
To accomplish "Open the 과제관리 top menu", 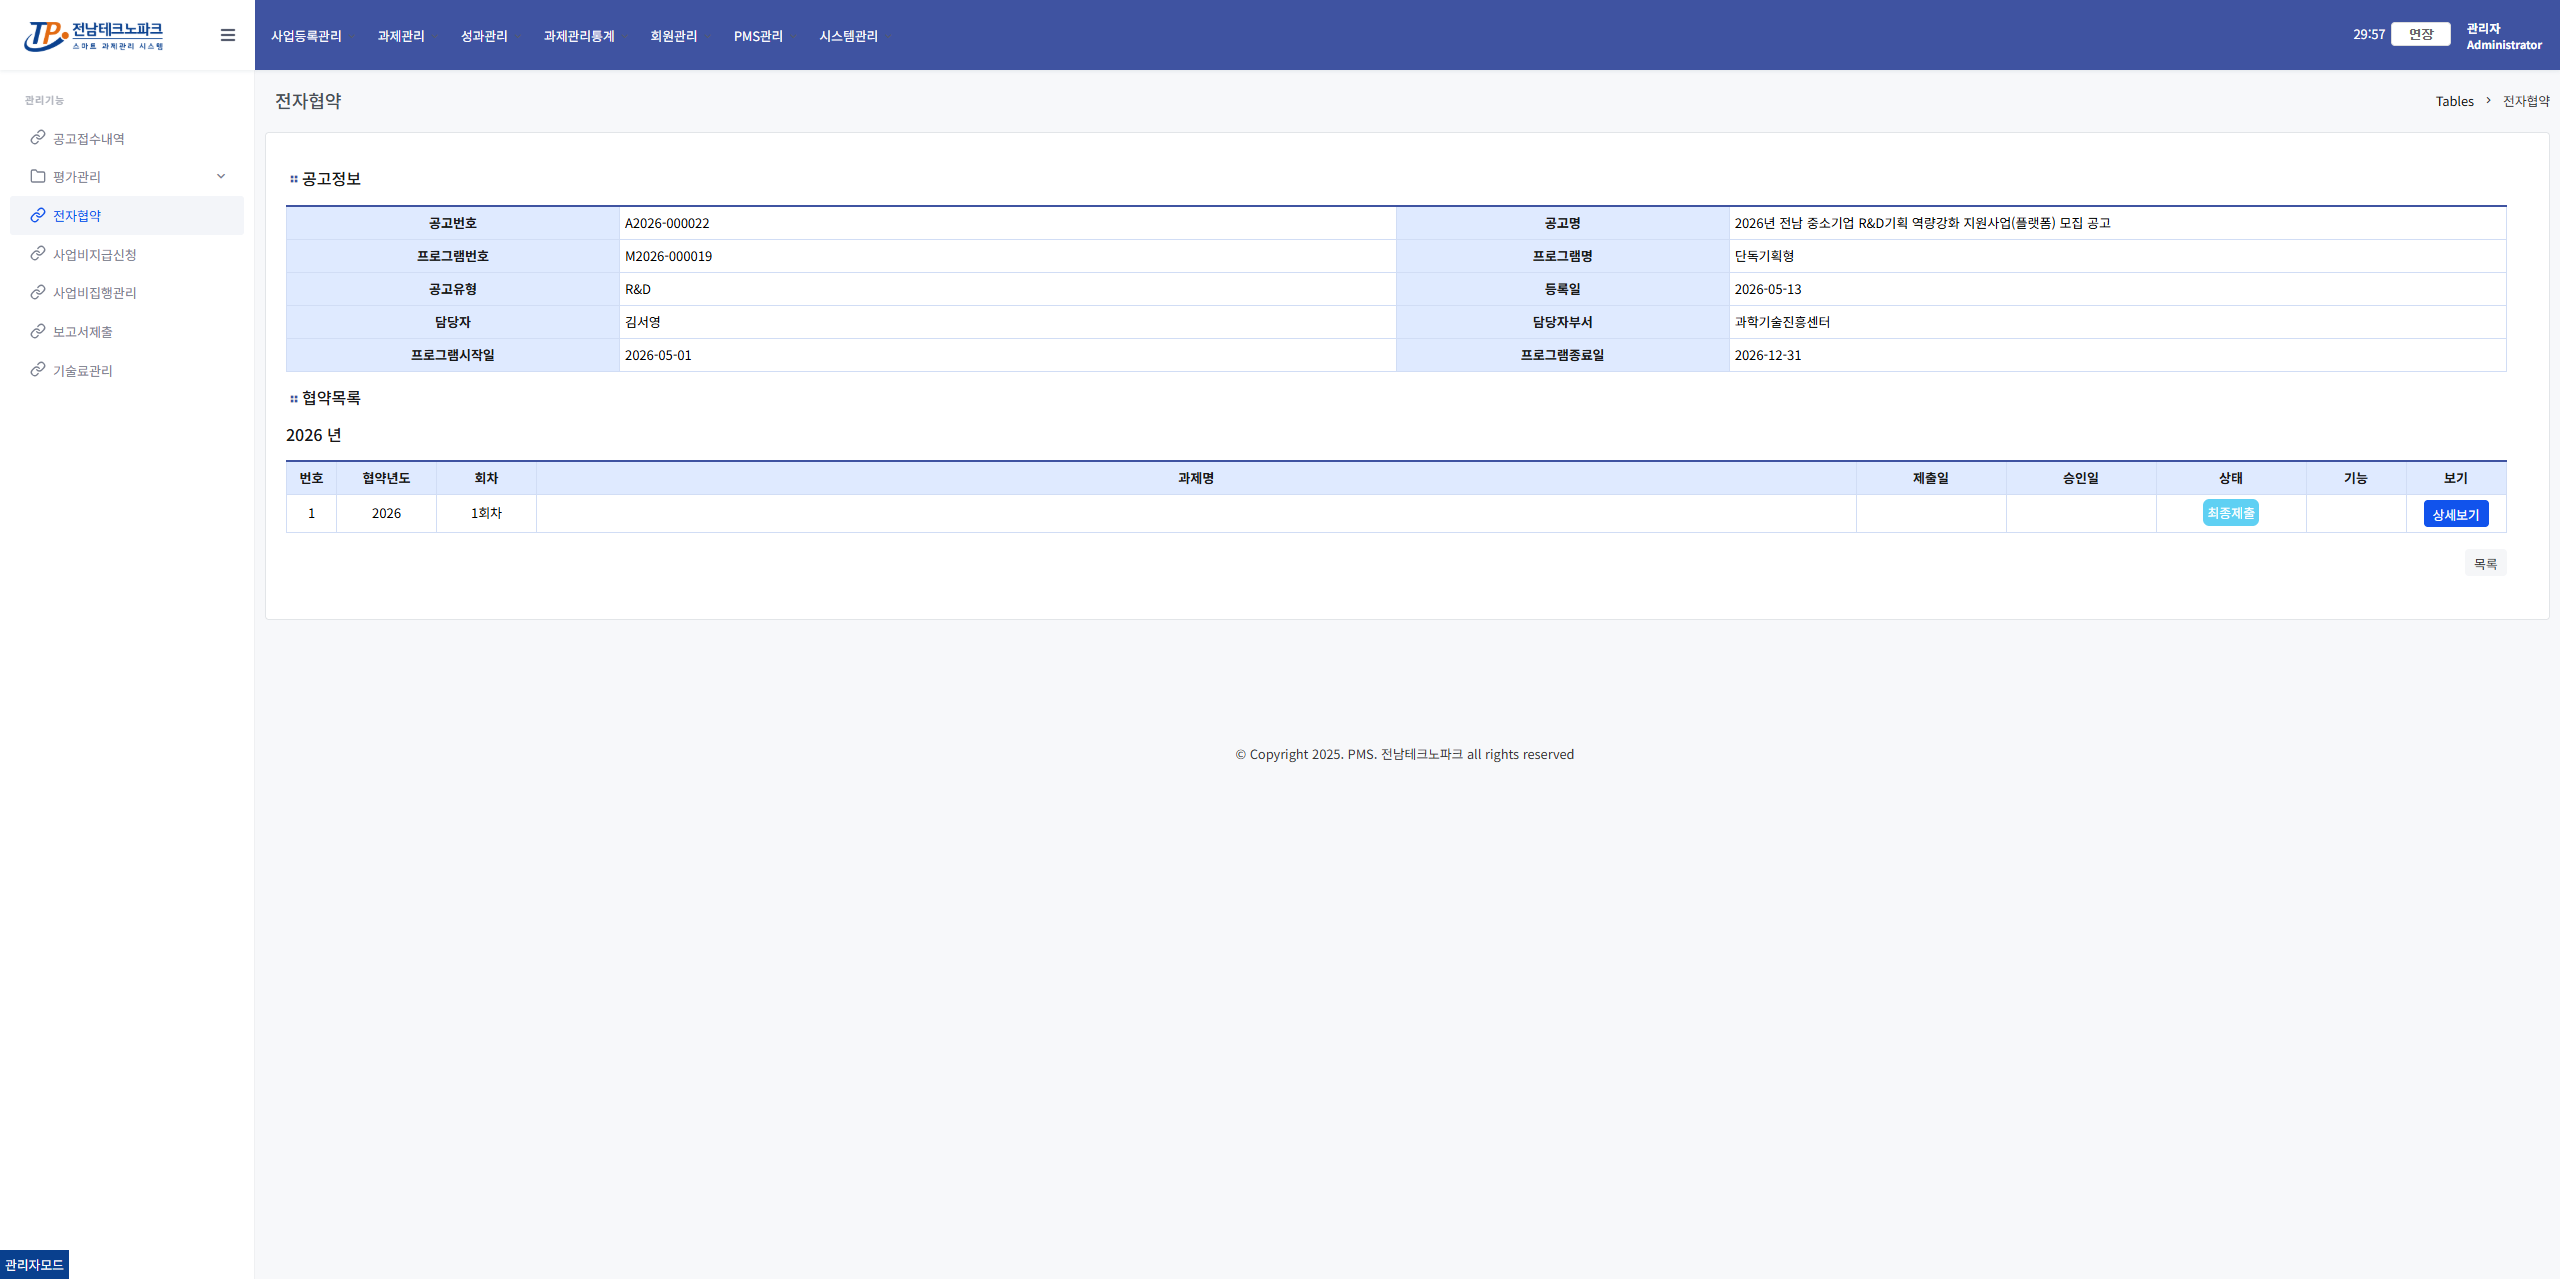I will [401, 36].
